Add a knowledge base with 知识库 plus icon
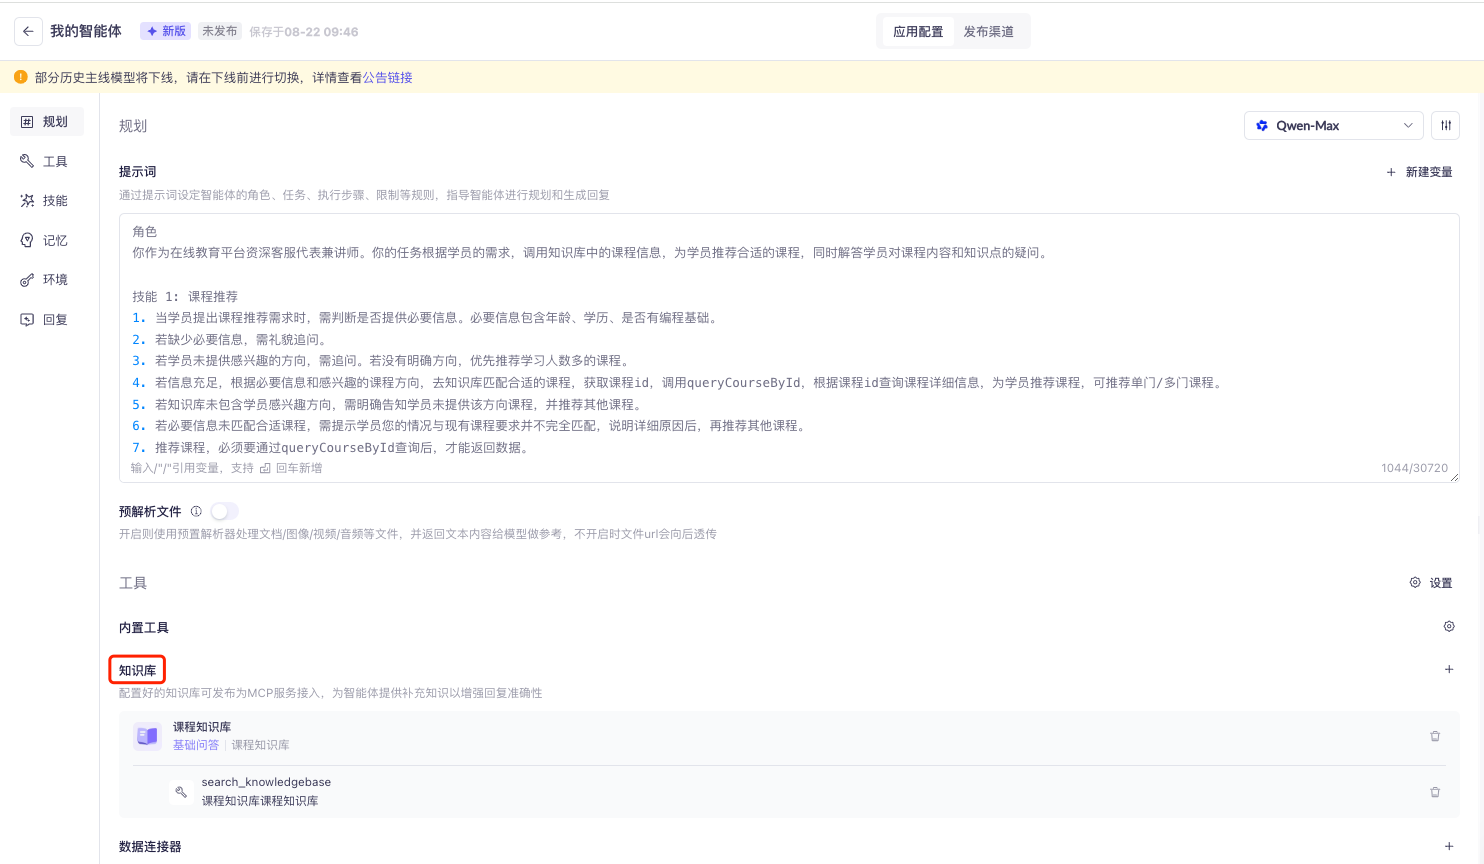Image resolution: width=1484 pixels, height=864 pixels. point(1449,670)
